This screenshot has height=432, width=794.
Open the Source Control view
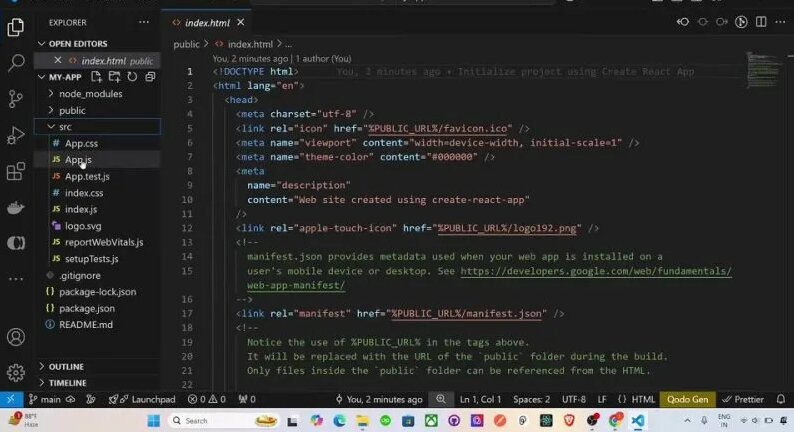pyautogui.click(x=16, y=99)
